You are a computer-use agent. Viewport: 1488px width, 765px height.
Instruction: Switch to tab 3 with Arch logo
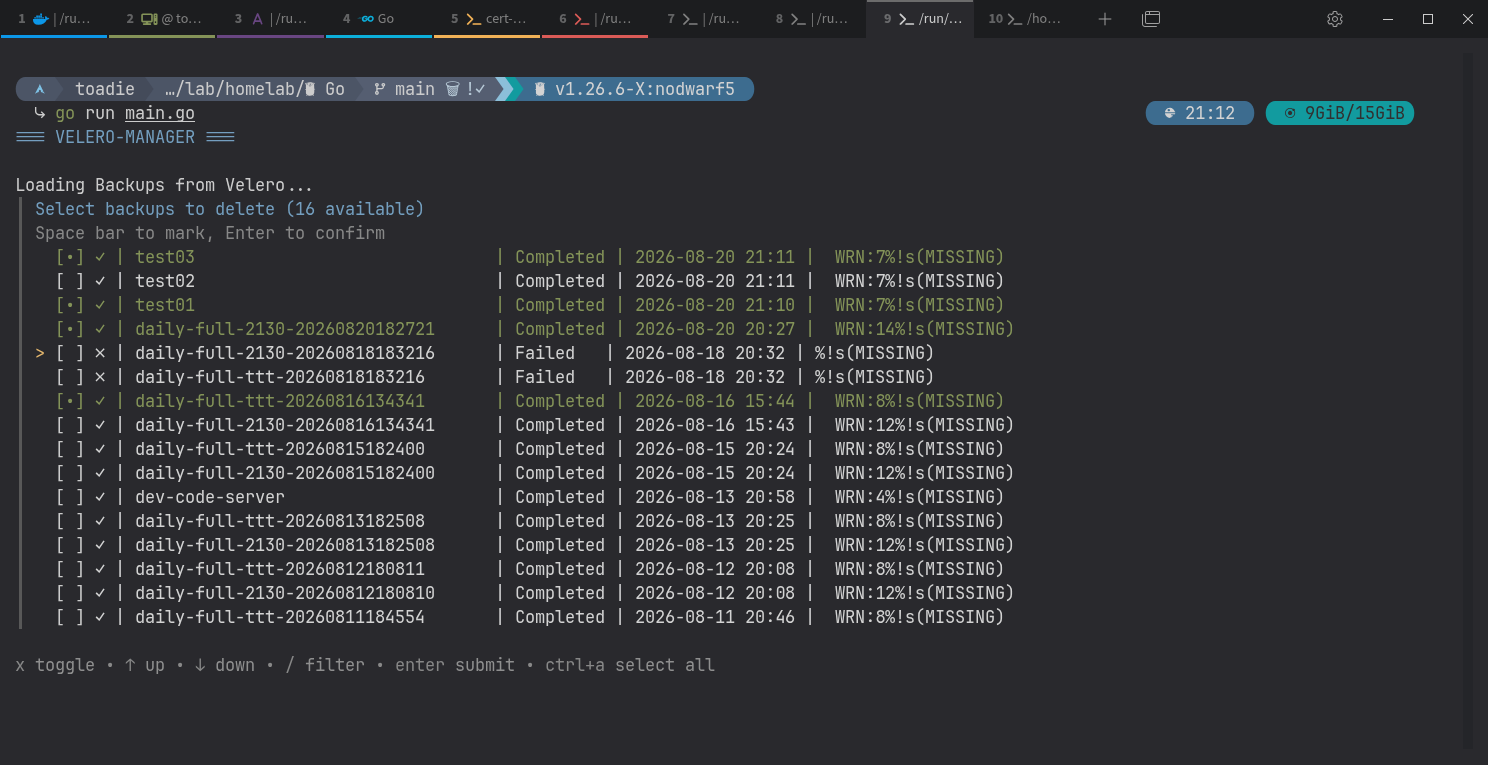tap(270, 19)
